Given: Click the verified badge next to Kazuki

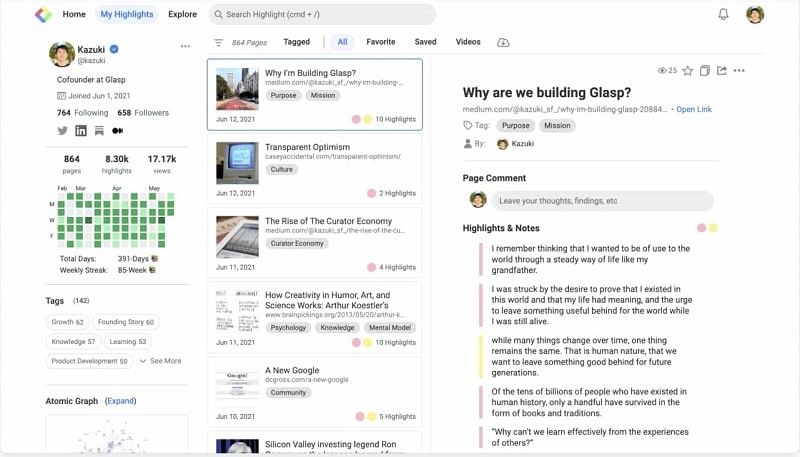Looking at the screenshot, I should click(114, 49).
